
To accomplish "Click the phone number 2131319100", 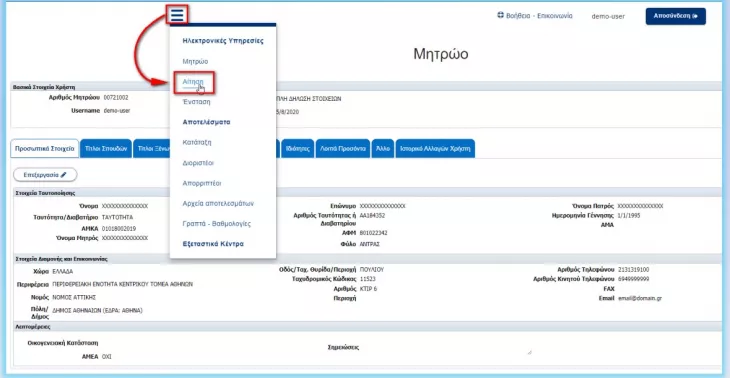I will pos(634,270).
